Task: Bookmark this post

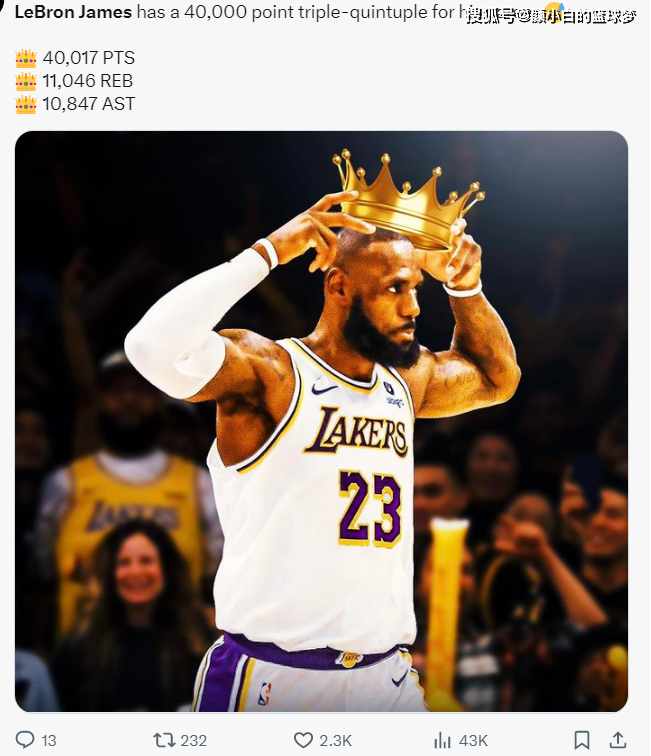Action: (582, 740)
